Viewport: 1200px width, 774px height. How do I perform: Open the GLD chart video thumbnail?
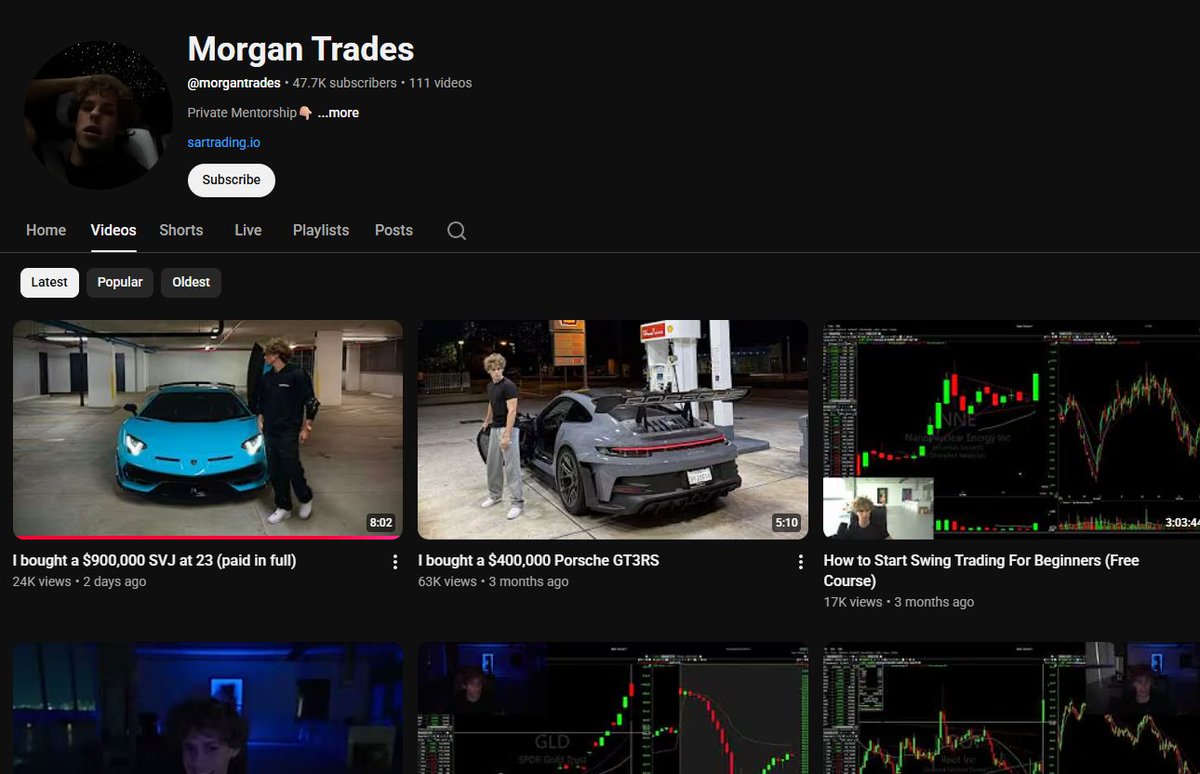[x=613, y=708]
